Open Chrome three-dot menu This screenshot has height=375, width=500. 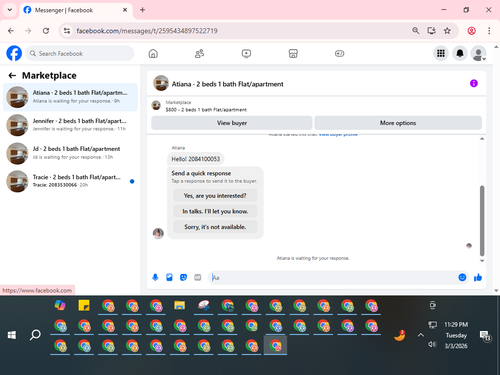click(489, 31)
